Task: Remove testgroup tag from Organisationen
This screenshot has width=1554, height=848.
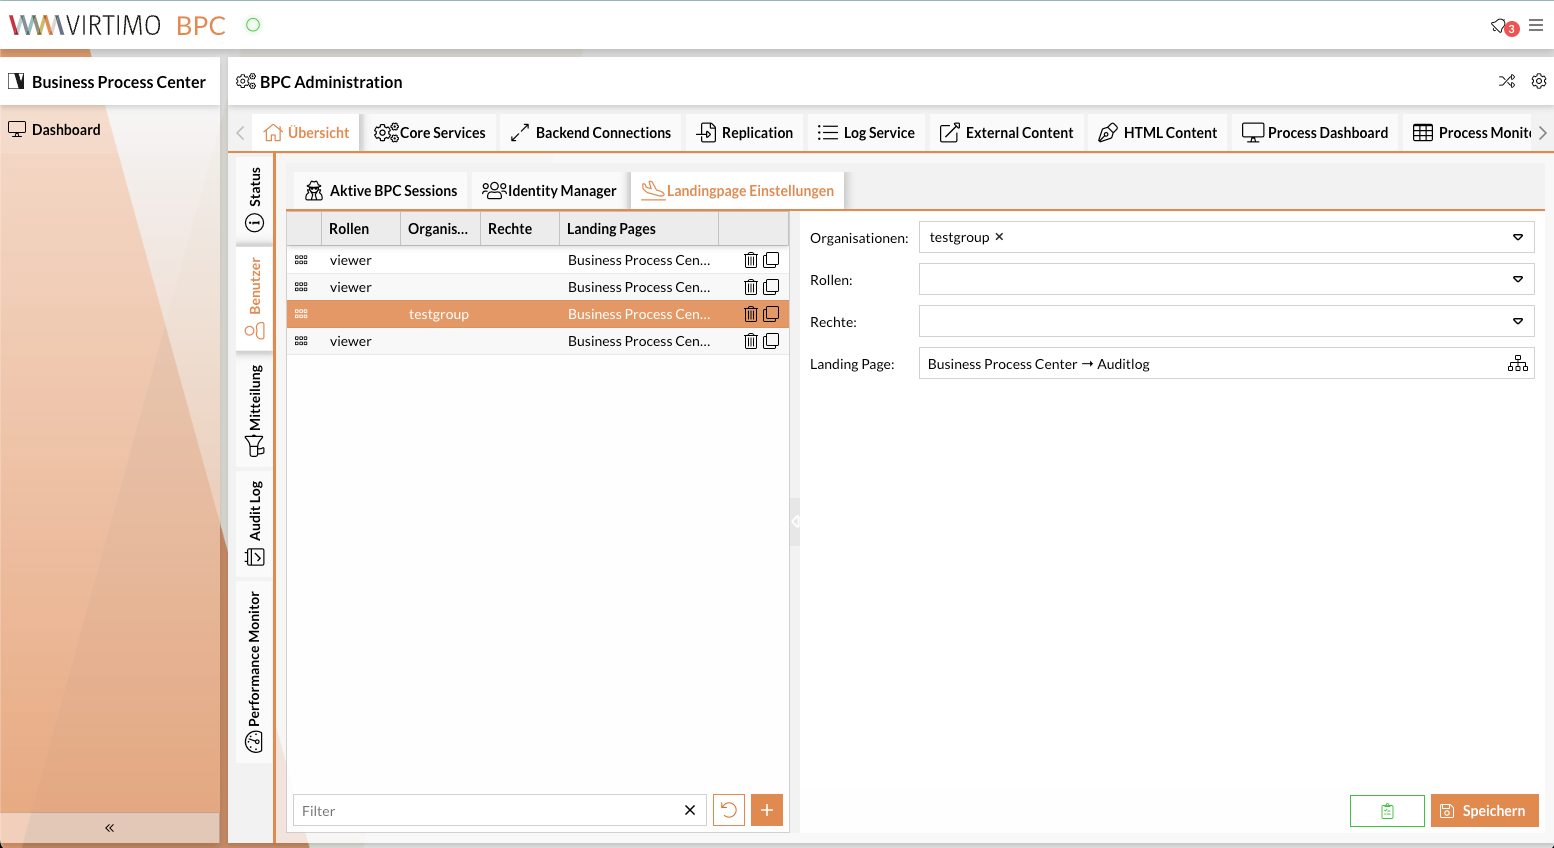Action: [999, 237]
